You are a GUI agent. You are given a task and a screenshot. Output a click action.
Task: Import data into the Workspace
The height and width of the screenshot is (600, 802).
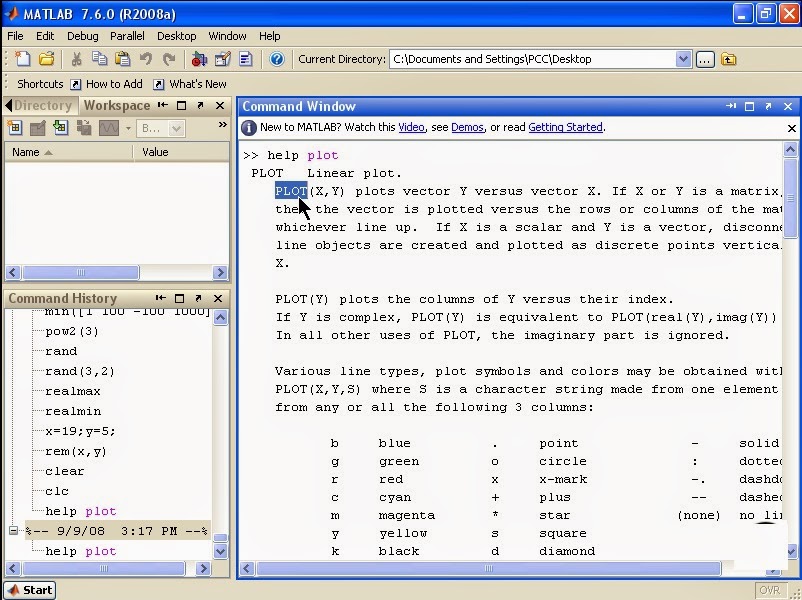[60, 128]
